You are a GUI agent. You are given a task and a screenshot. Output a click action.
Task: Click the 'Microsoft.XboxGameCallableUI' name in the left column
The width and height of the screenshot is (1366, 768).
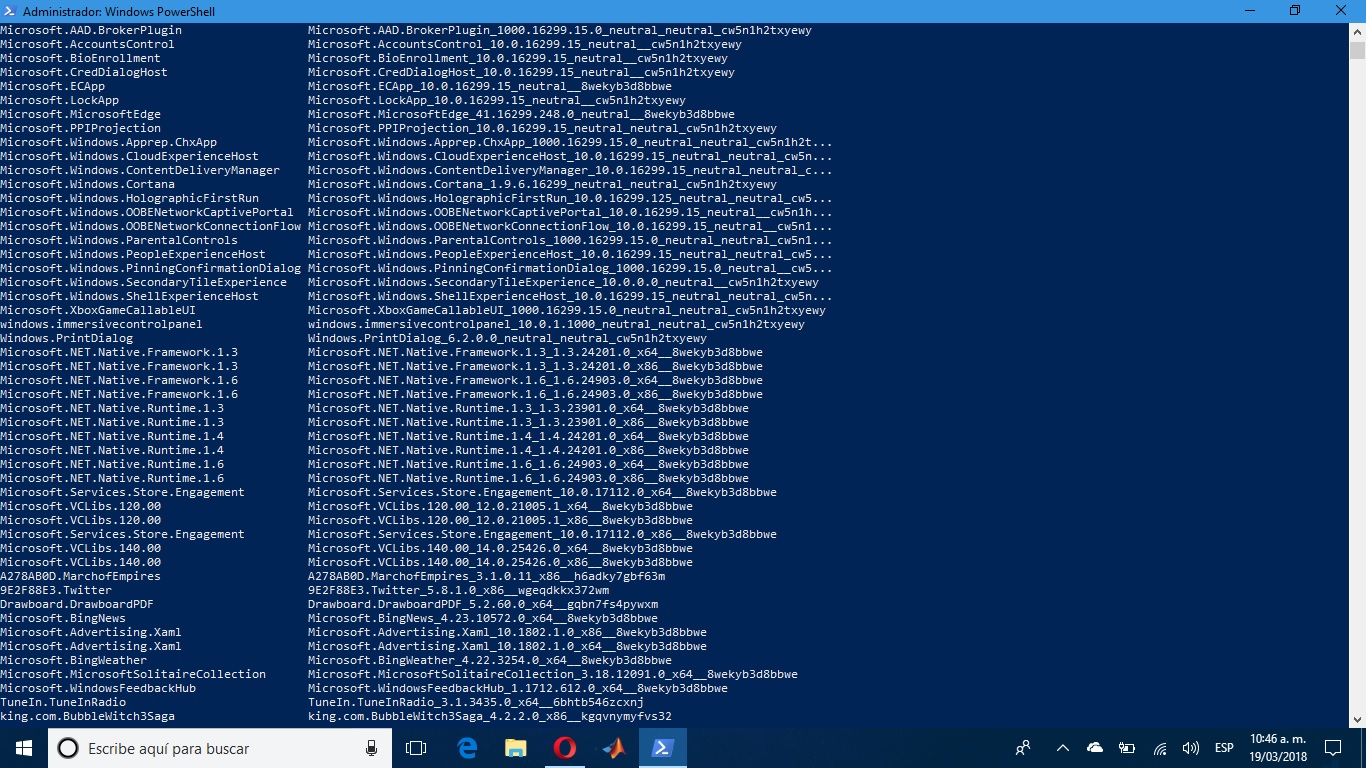tap(98, 310)
